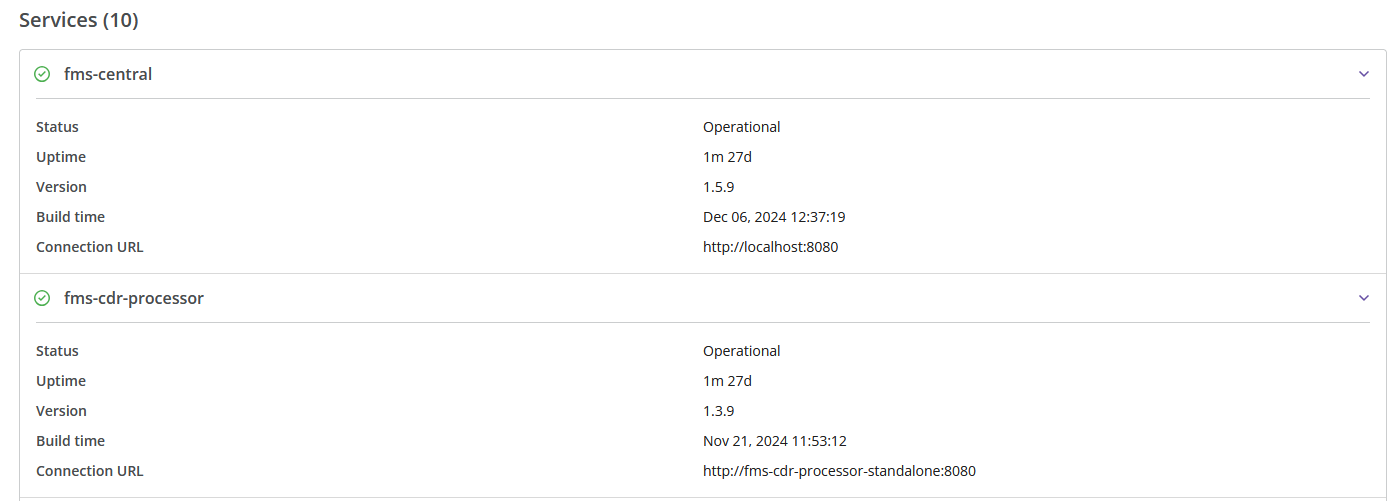Click the Nov 21, 2024 build time

774,441
